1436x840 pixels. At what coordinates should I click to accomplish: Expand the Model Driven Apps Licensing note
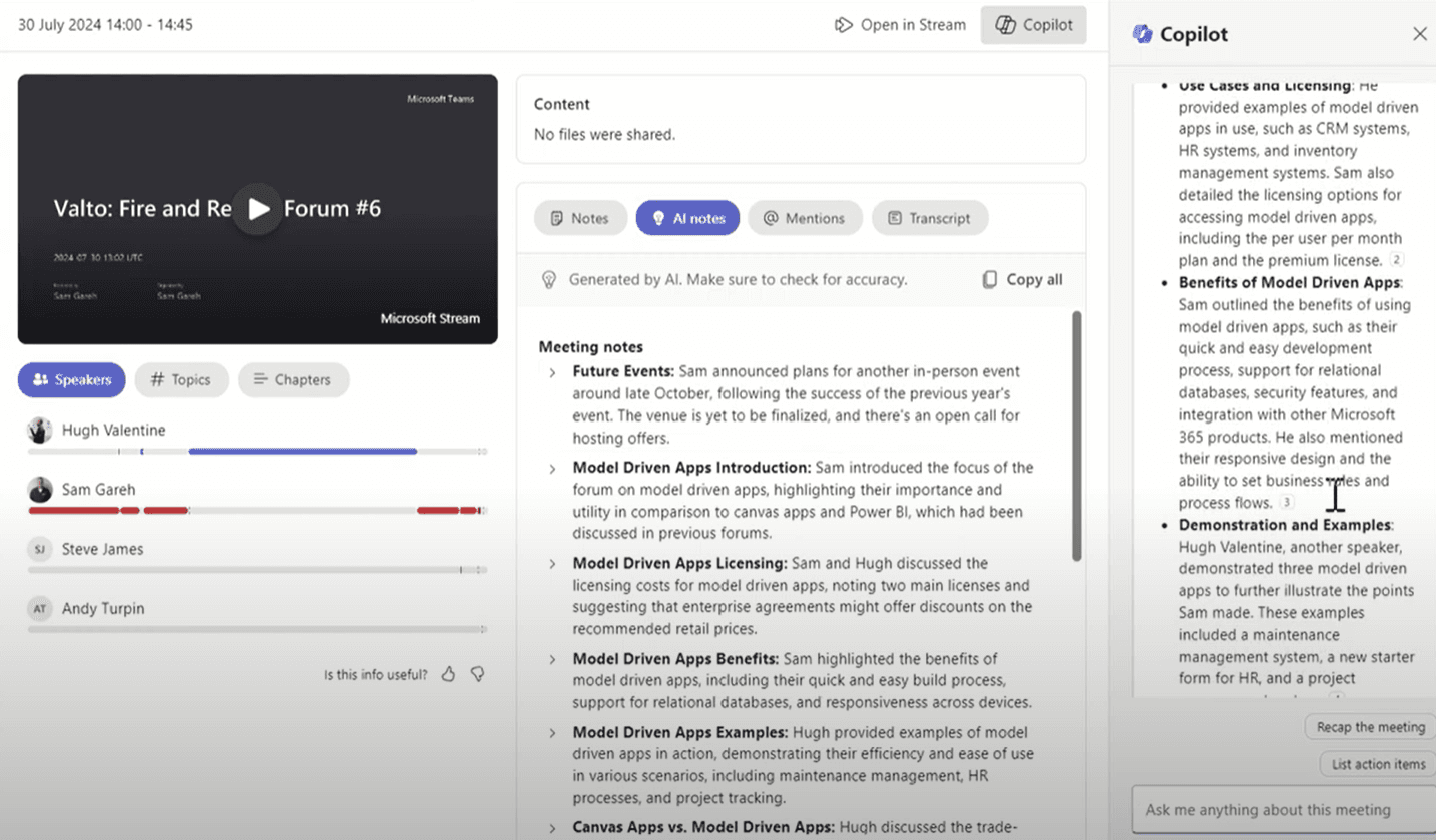click(551, 564)
